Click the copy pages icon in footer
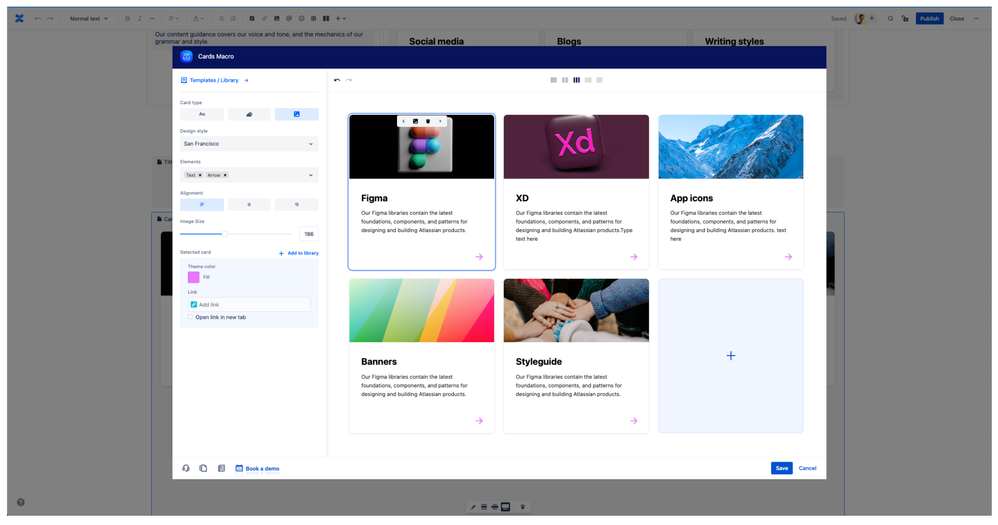 click(203, 468)
